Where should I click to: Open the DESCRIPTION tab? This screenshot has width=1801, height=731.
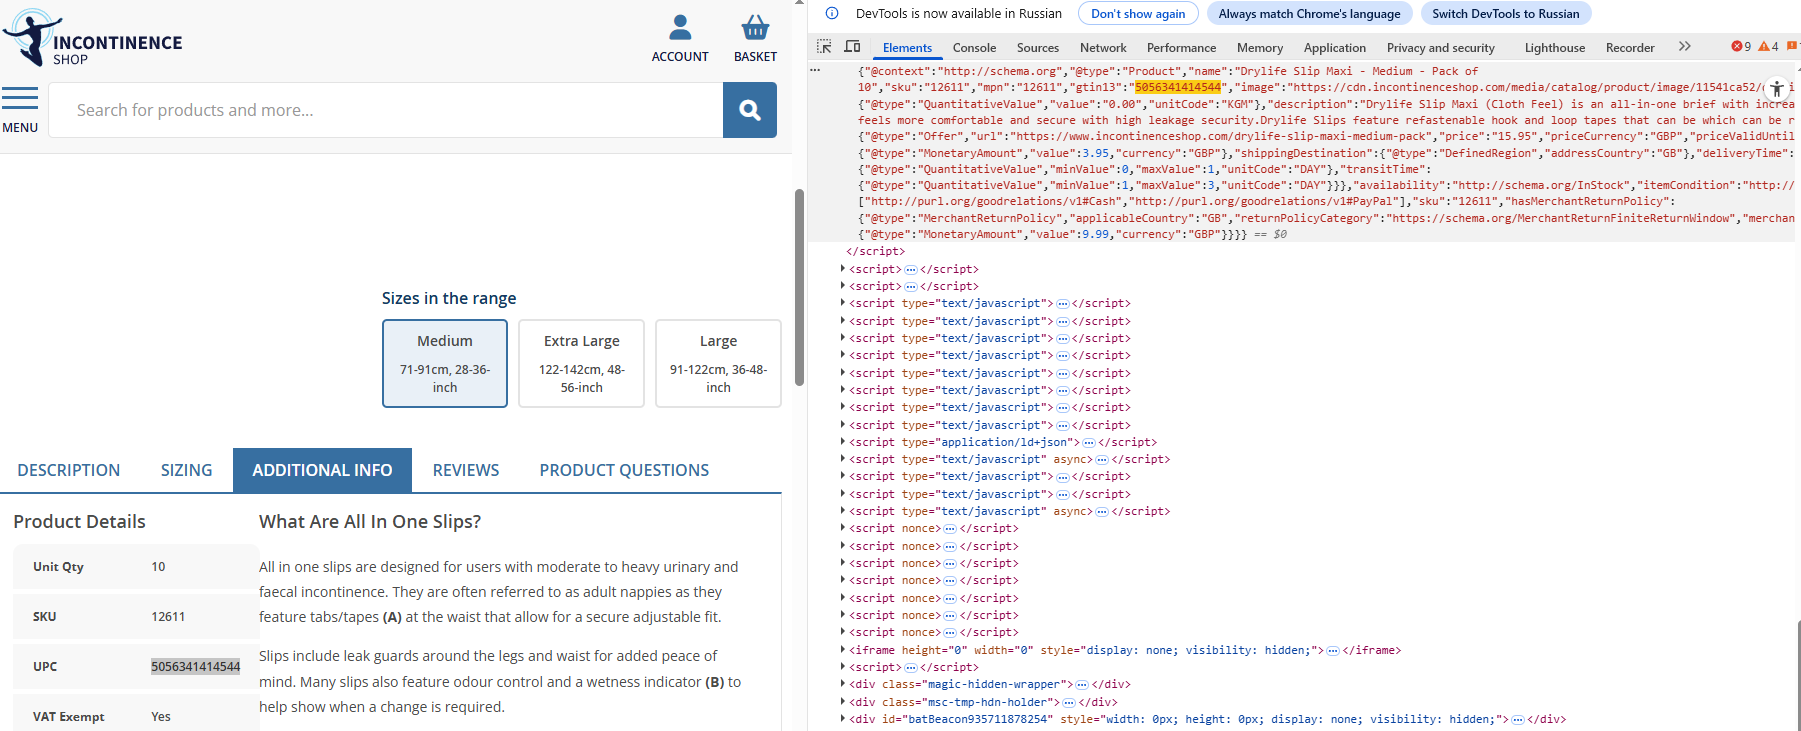[69, 470]
